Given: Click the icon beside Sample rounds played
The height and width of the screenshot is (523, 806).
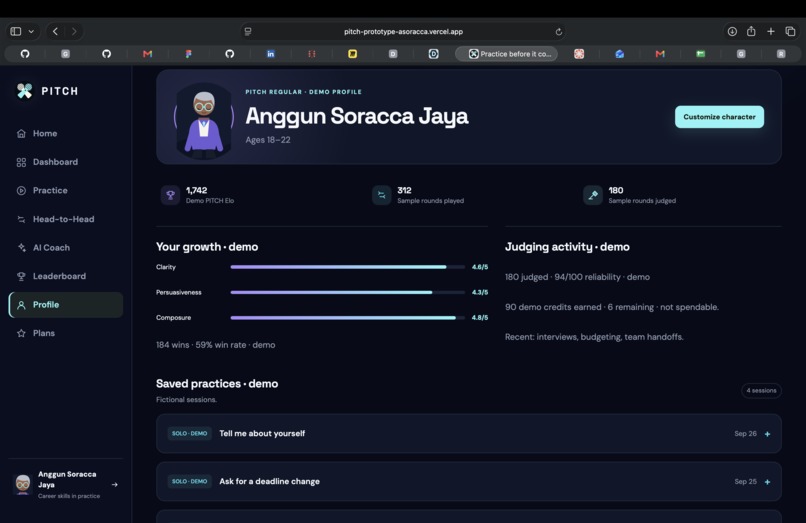Looking at the screenshot, I should click(381, 195).
